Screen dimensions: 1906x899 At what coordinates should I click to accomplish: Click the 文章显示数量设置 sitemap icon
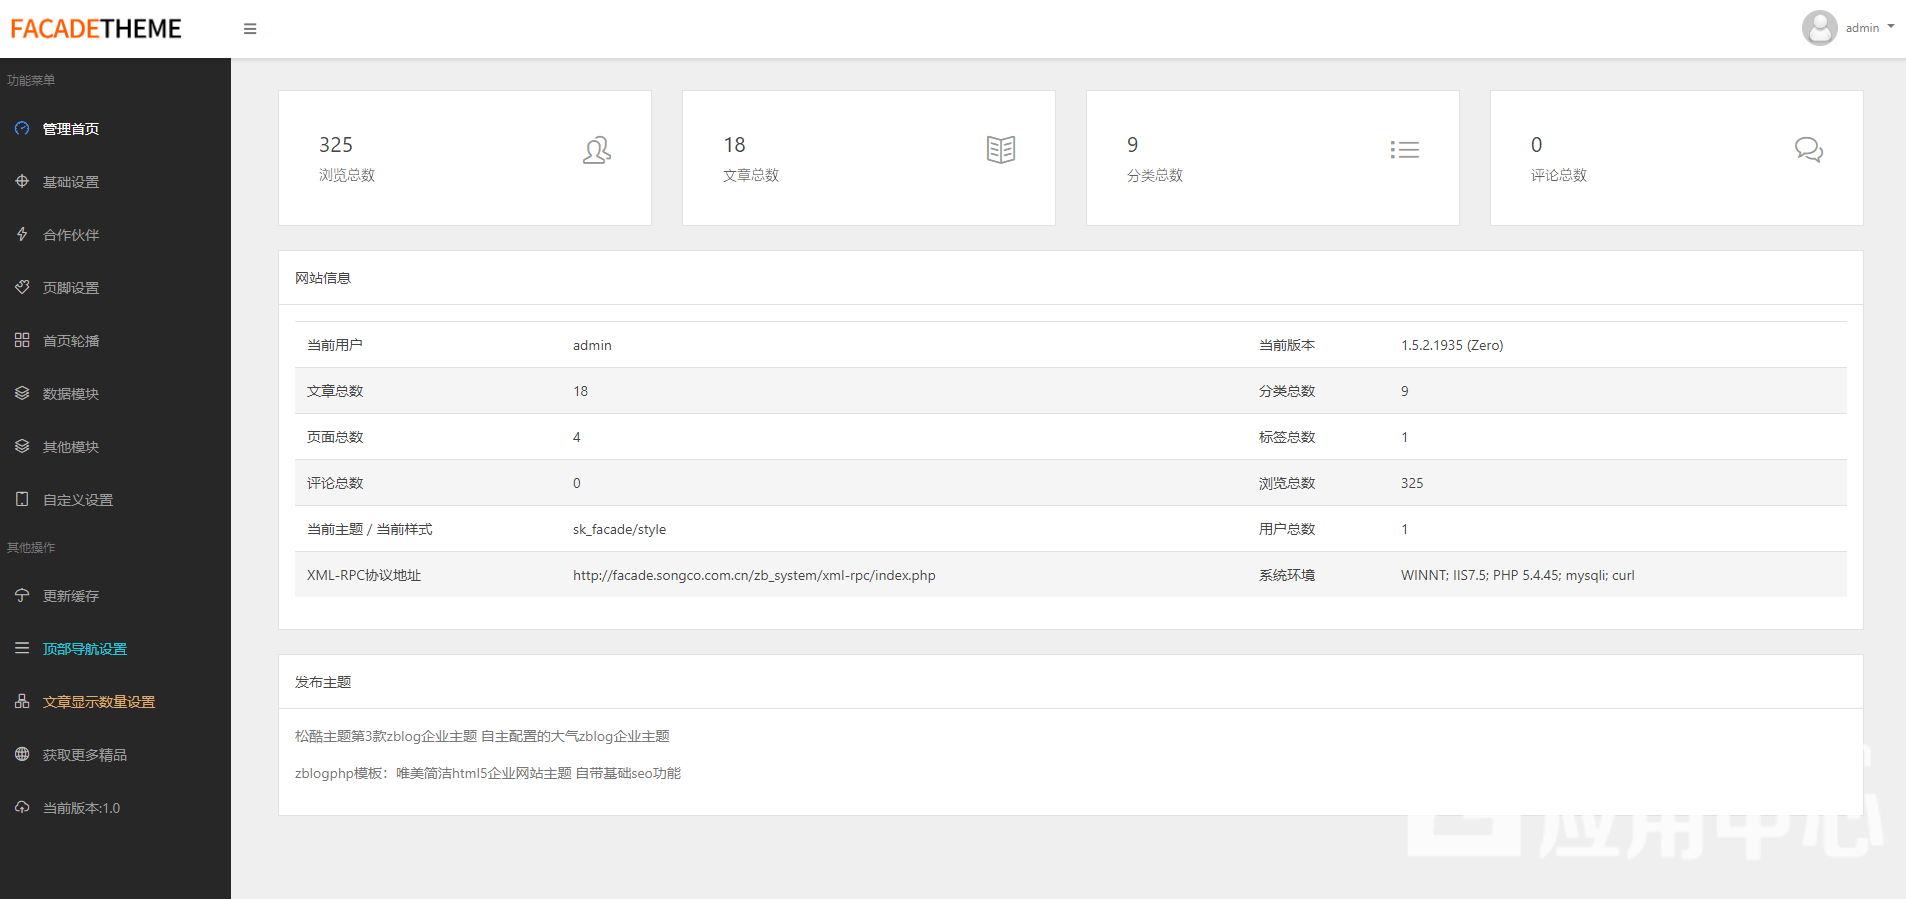tap(22, 701)
